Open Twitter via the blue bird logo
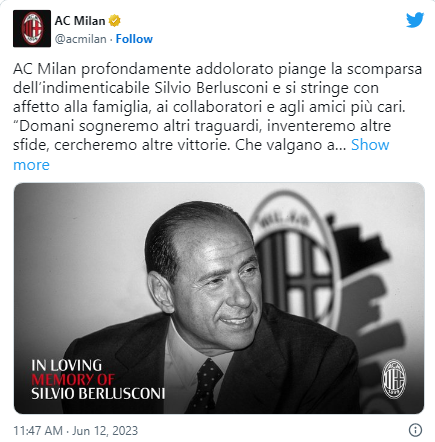The image size is (435, 442). pos(415,20)
